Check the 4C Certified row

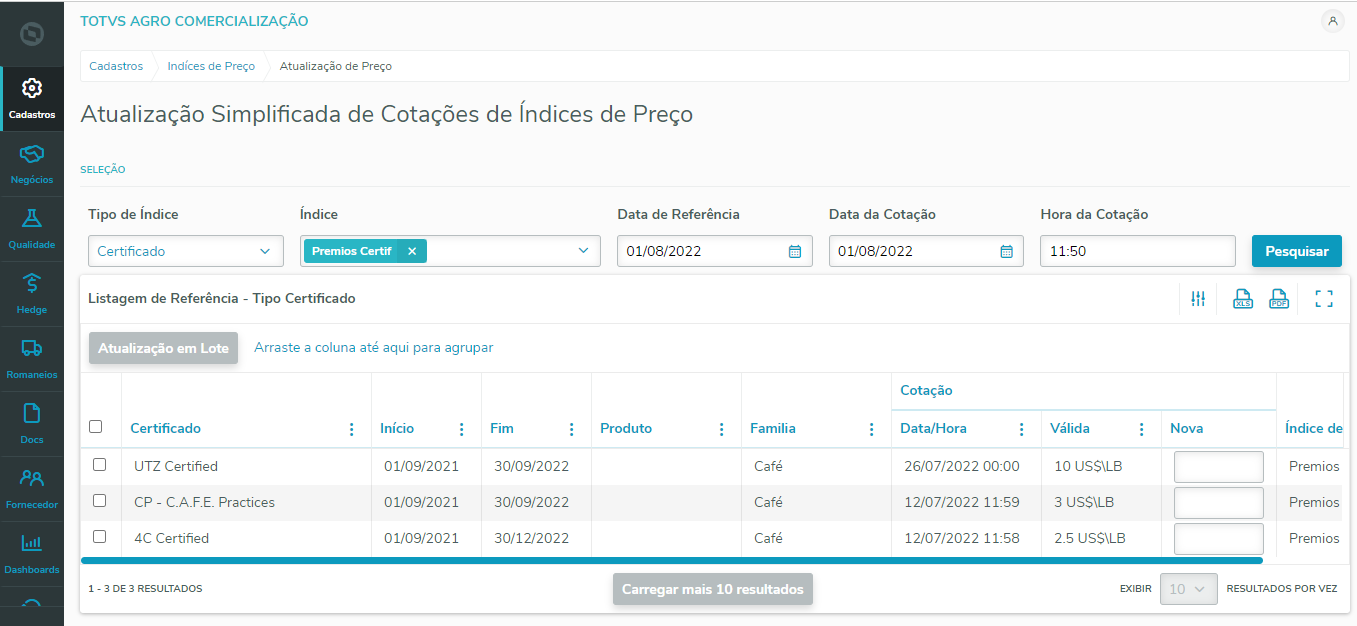(x=99, y=537)
